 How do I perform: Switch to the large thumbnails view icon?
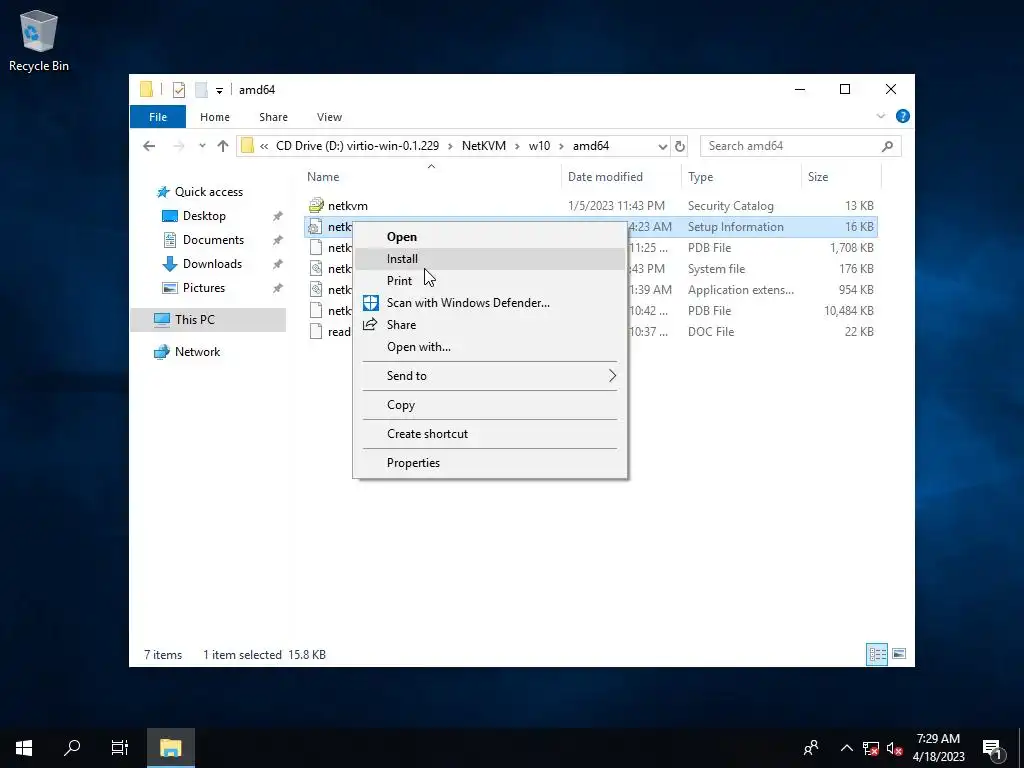click(899, 654)
